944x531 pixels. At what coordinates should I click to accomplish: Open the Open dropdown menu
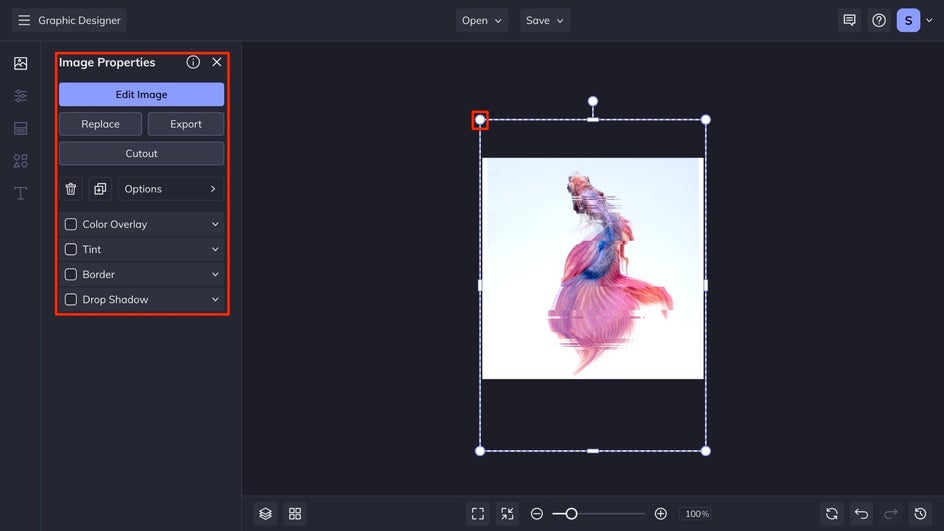(483, 20)
